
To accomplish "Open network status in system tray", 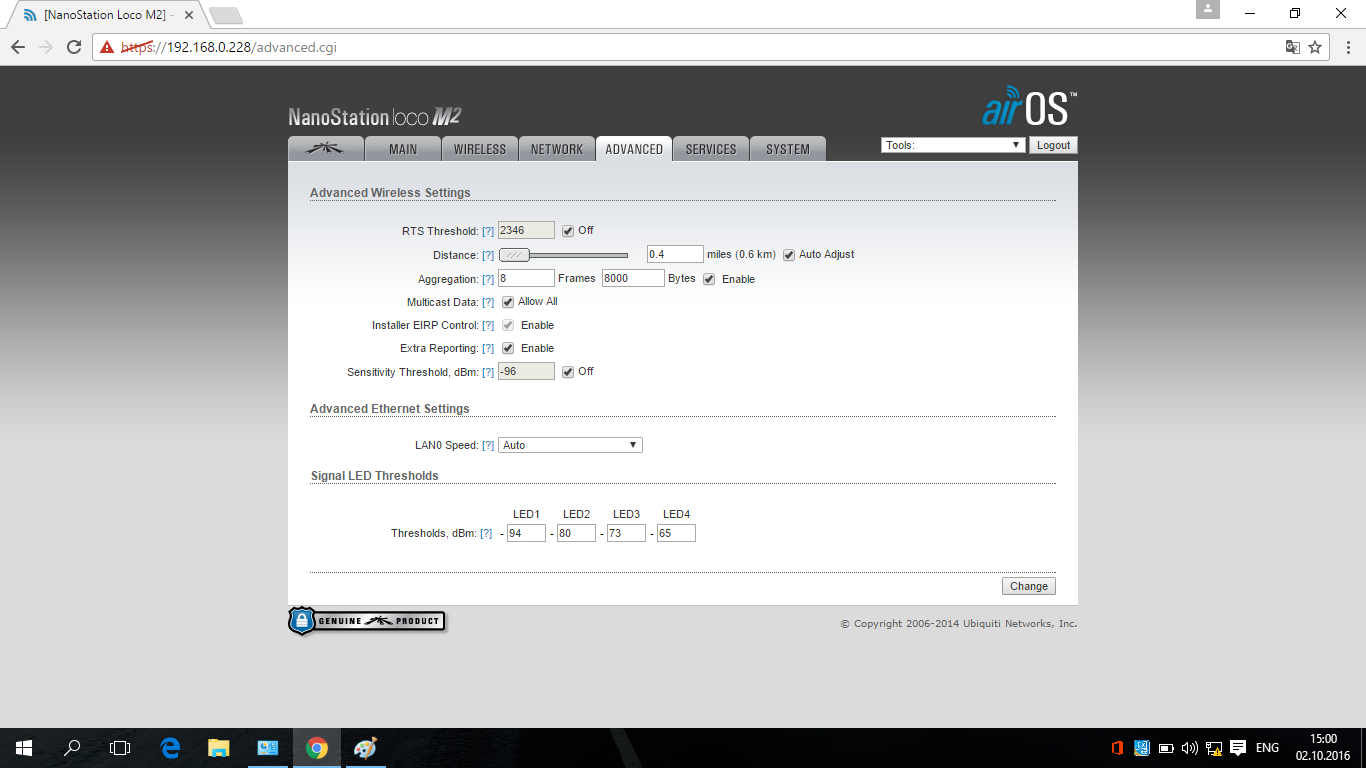I will tap(1214, 748).
